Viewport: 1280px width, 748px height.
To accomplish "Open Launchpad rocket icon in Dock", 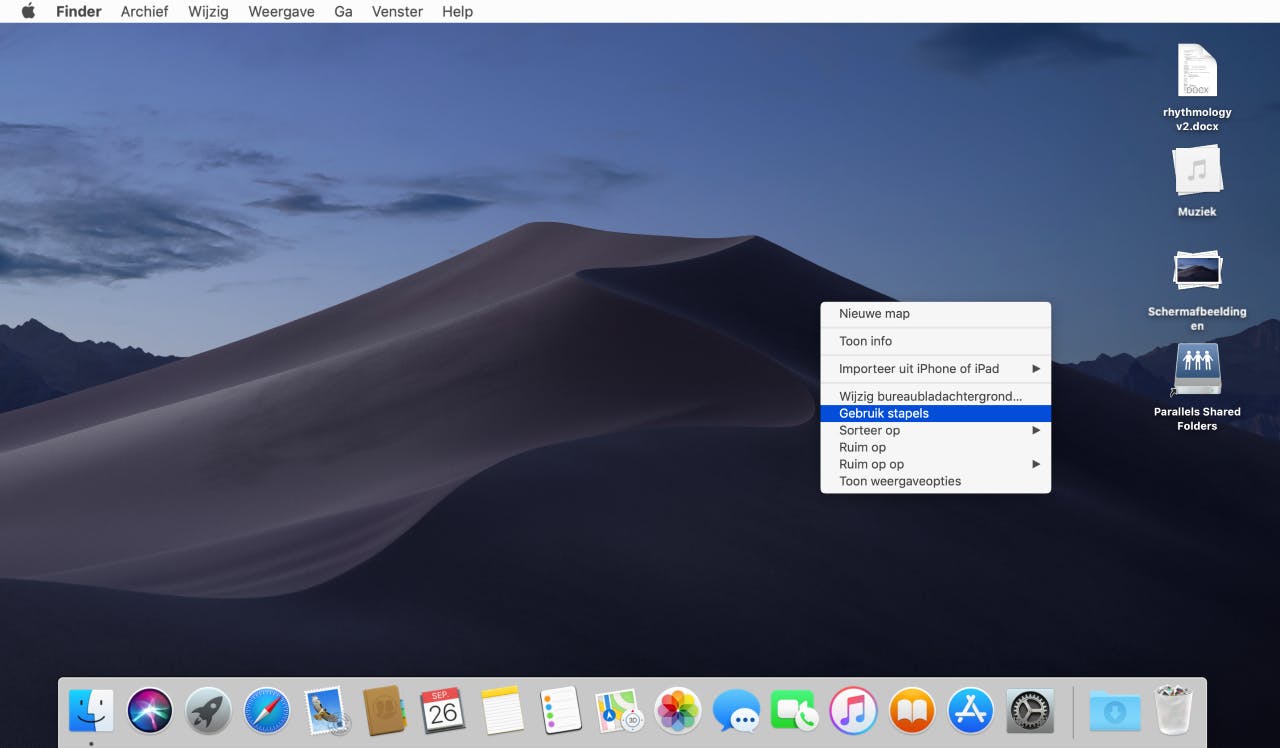I will coord(208,711).
